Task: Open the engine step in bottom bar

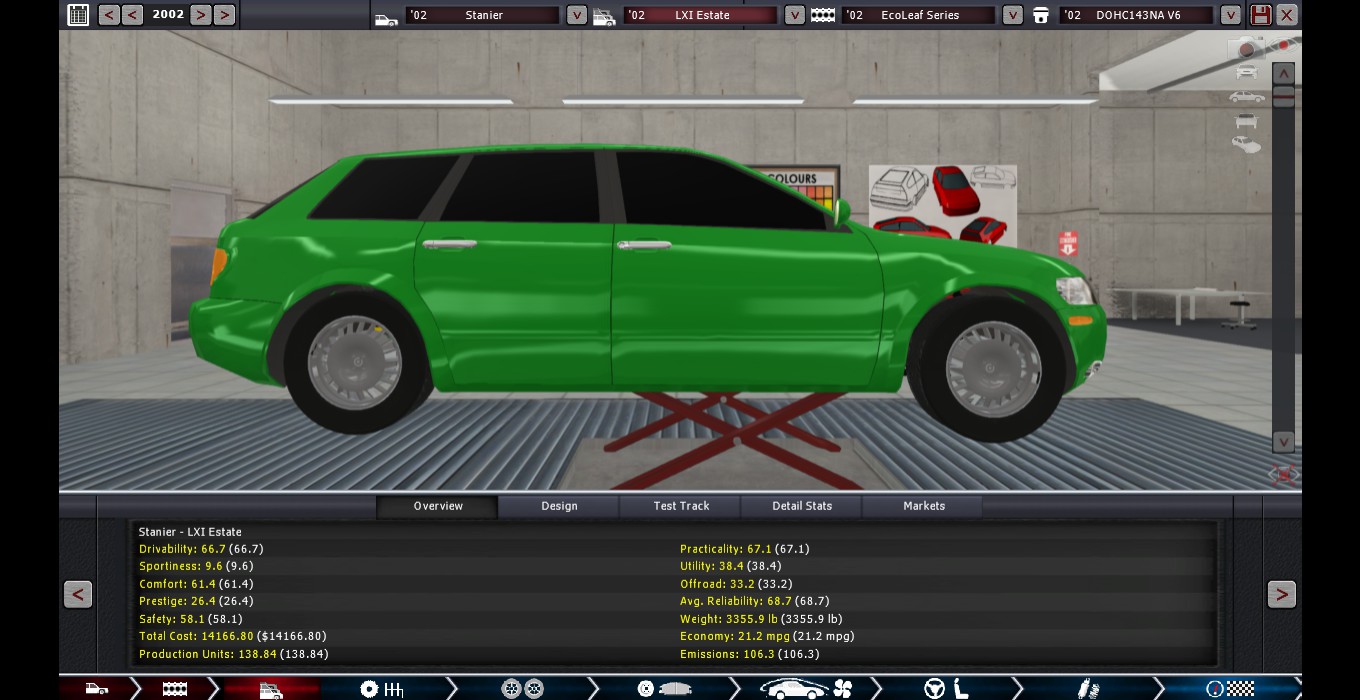Action: tap(175, 689)
